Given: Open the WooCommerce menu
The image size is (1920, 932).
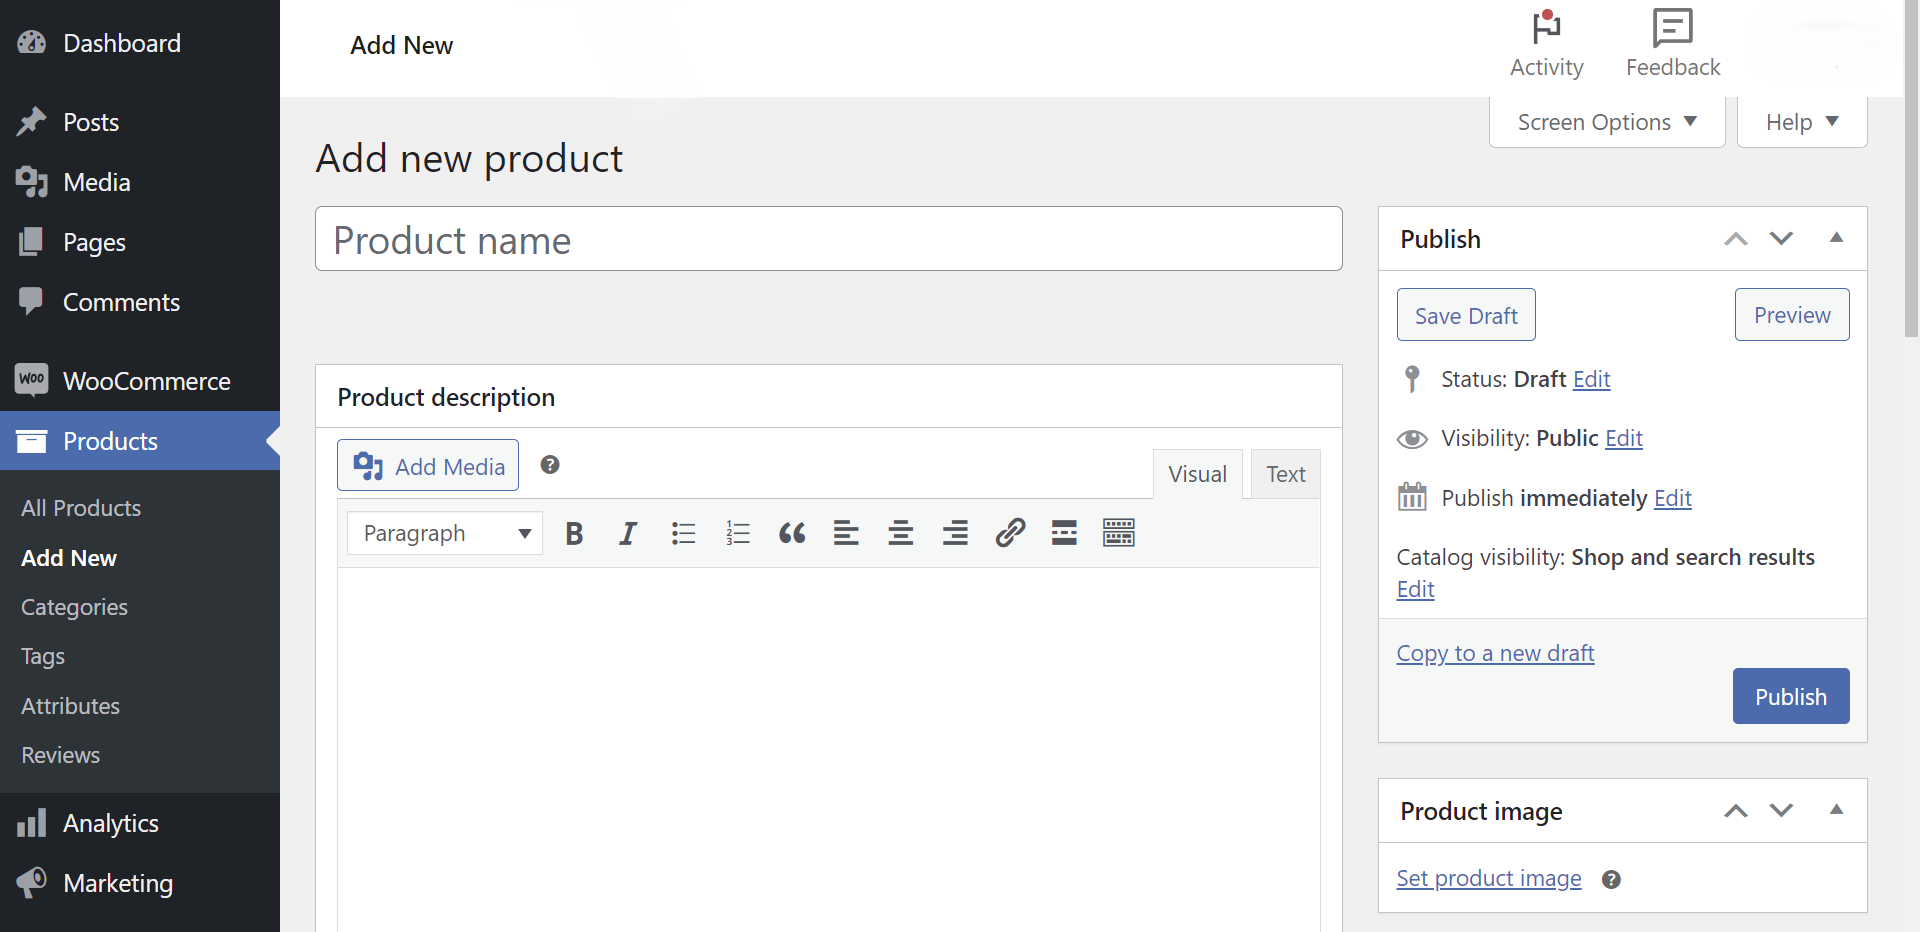Looking at the screenshot, I should [140, 381].
